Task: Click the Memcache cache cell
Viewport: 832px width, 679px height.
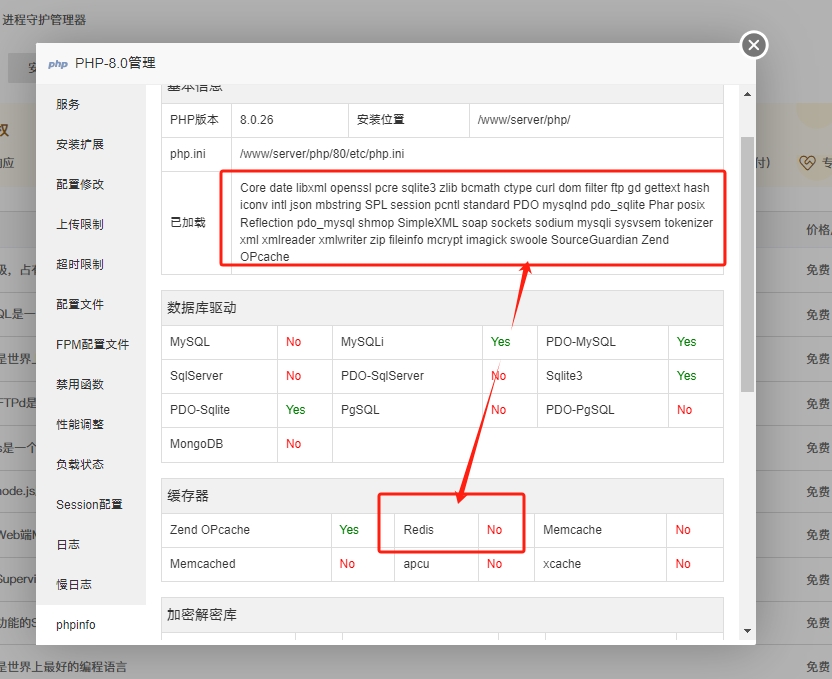Action: [601, 530]
